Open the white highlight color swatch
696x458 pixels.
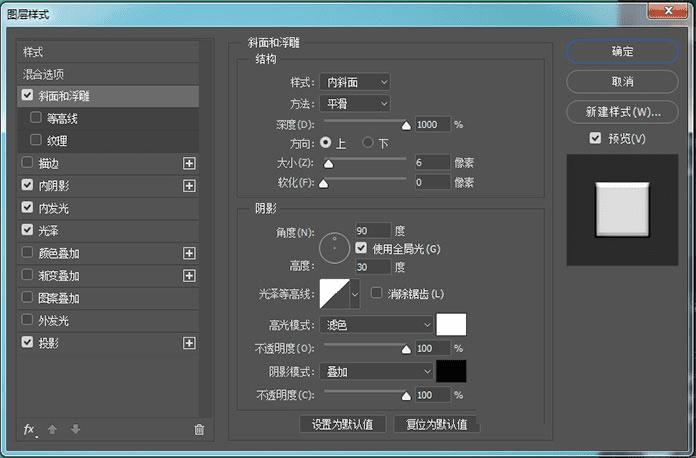[451, 325]
